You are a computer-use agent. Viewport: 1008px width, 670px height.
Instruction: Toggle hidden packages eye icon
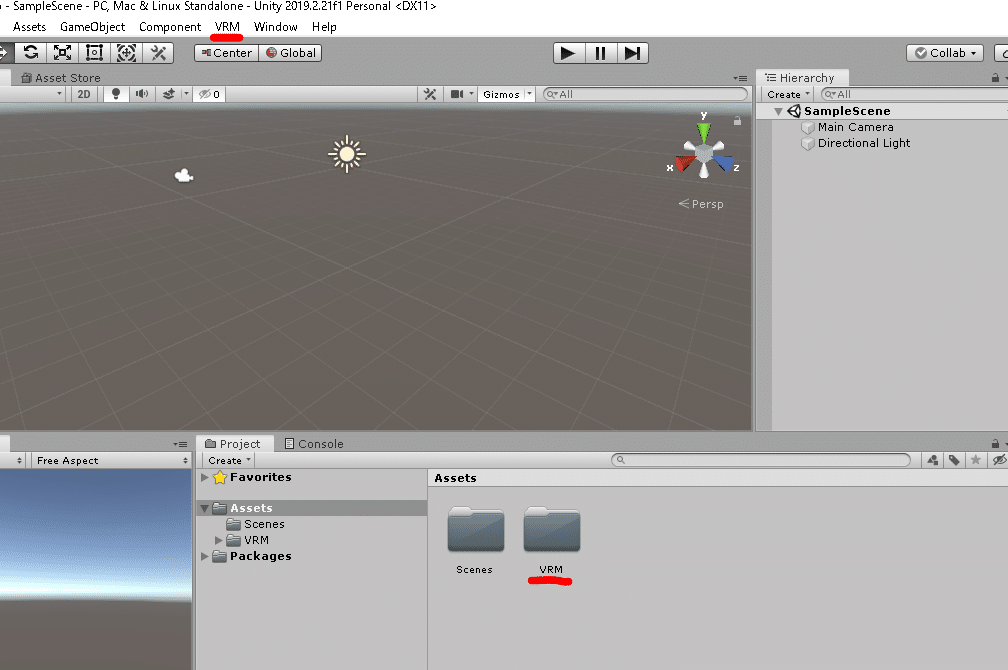(998, 460)
